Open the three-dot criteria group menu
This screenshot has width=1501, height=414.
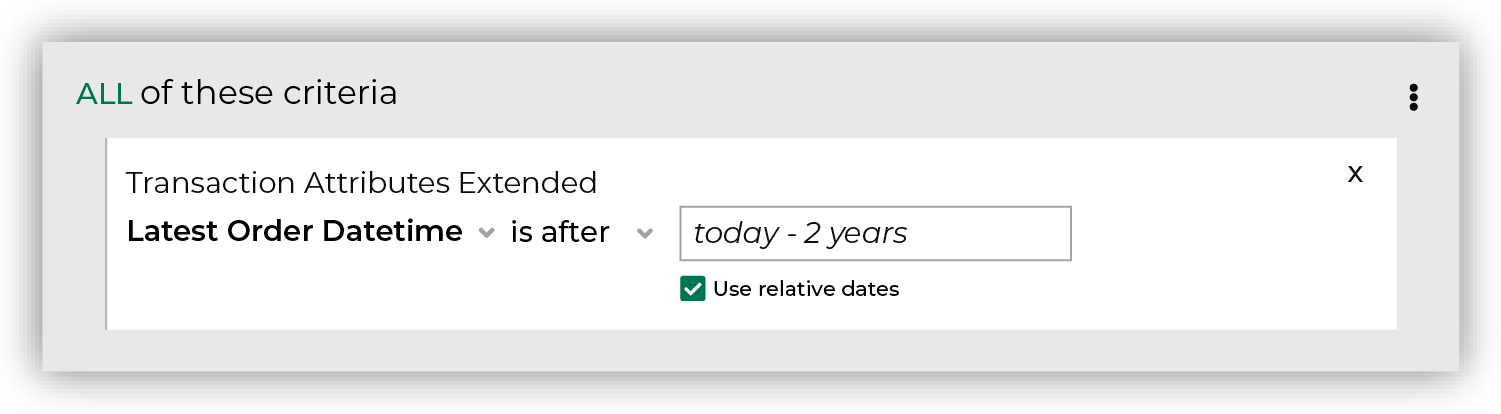(x=1413, y=97)
